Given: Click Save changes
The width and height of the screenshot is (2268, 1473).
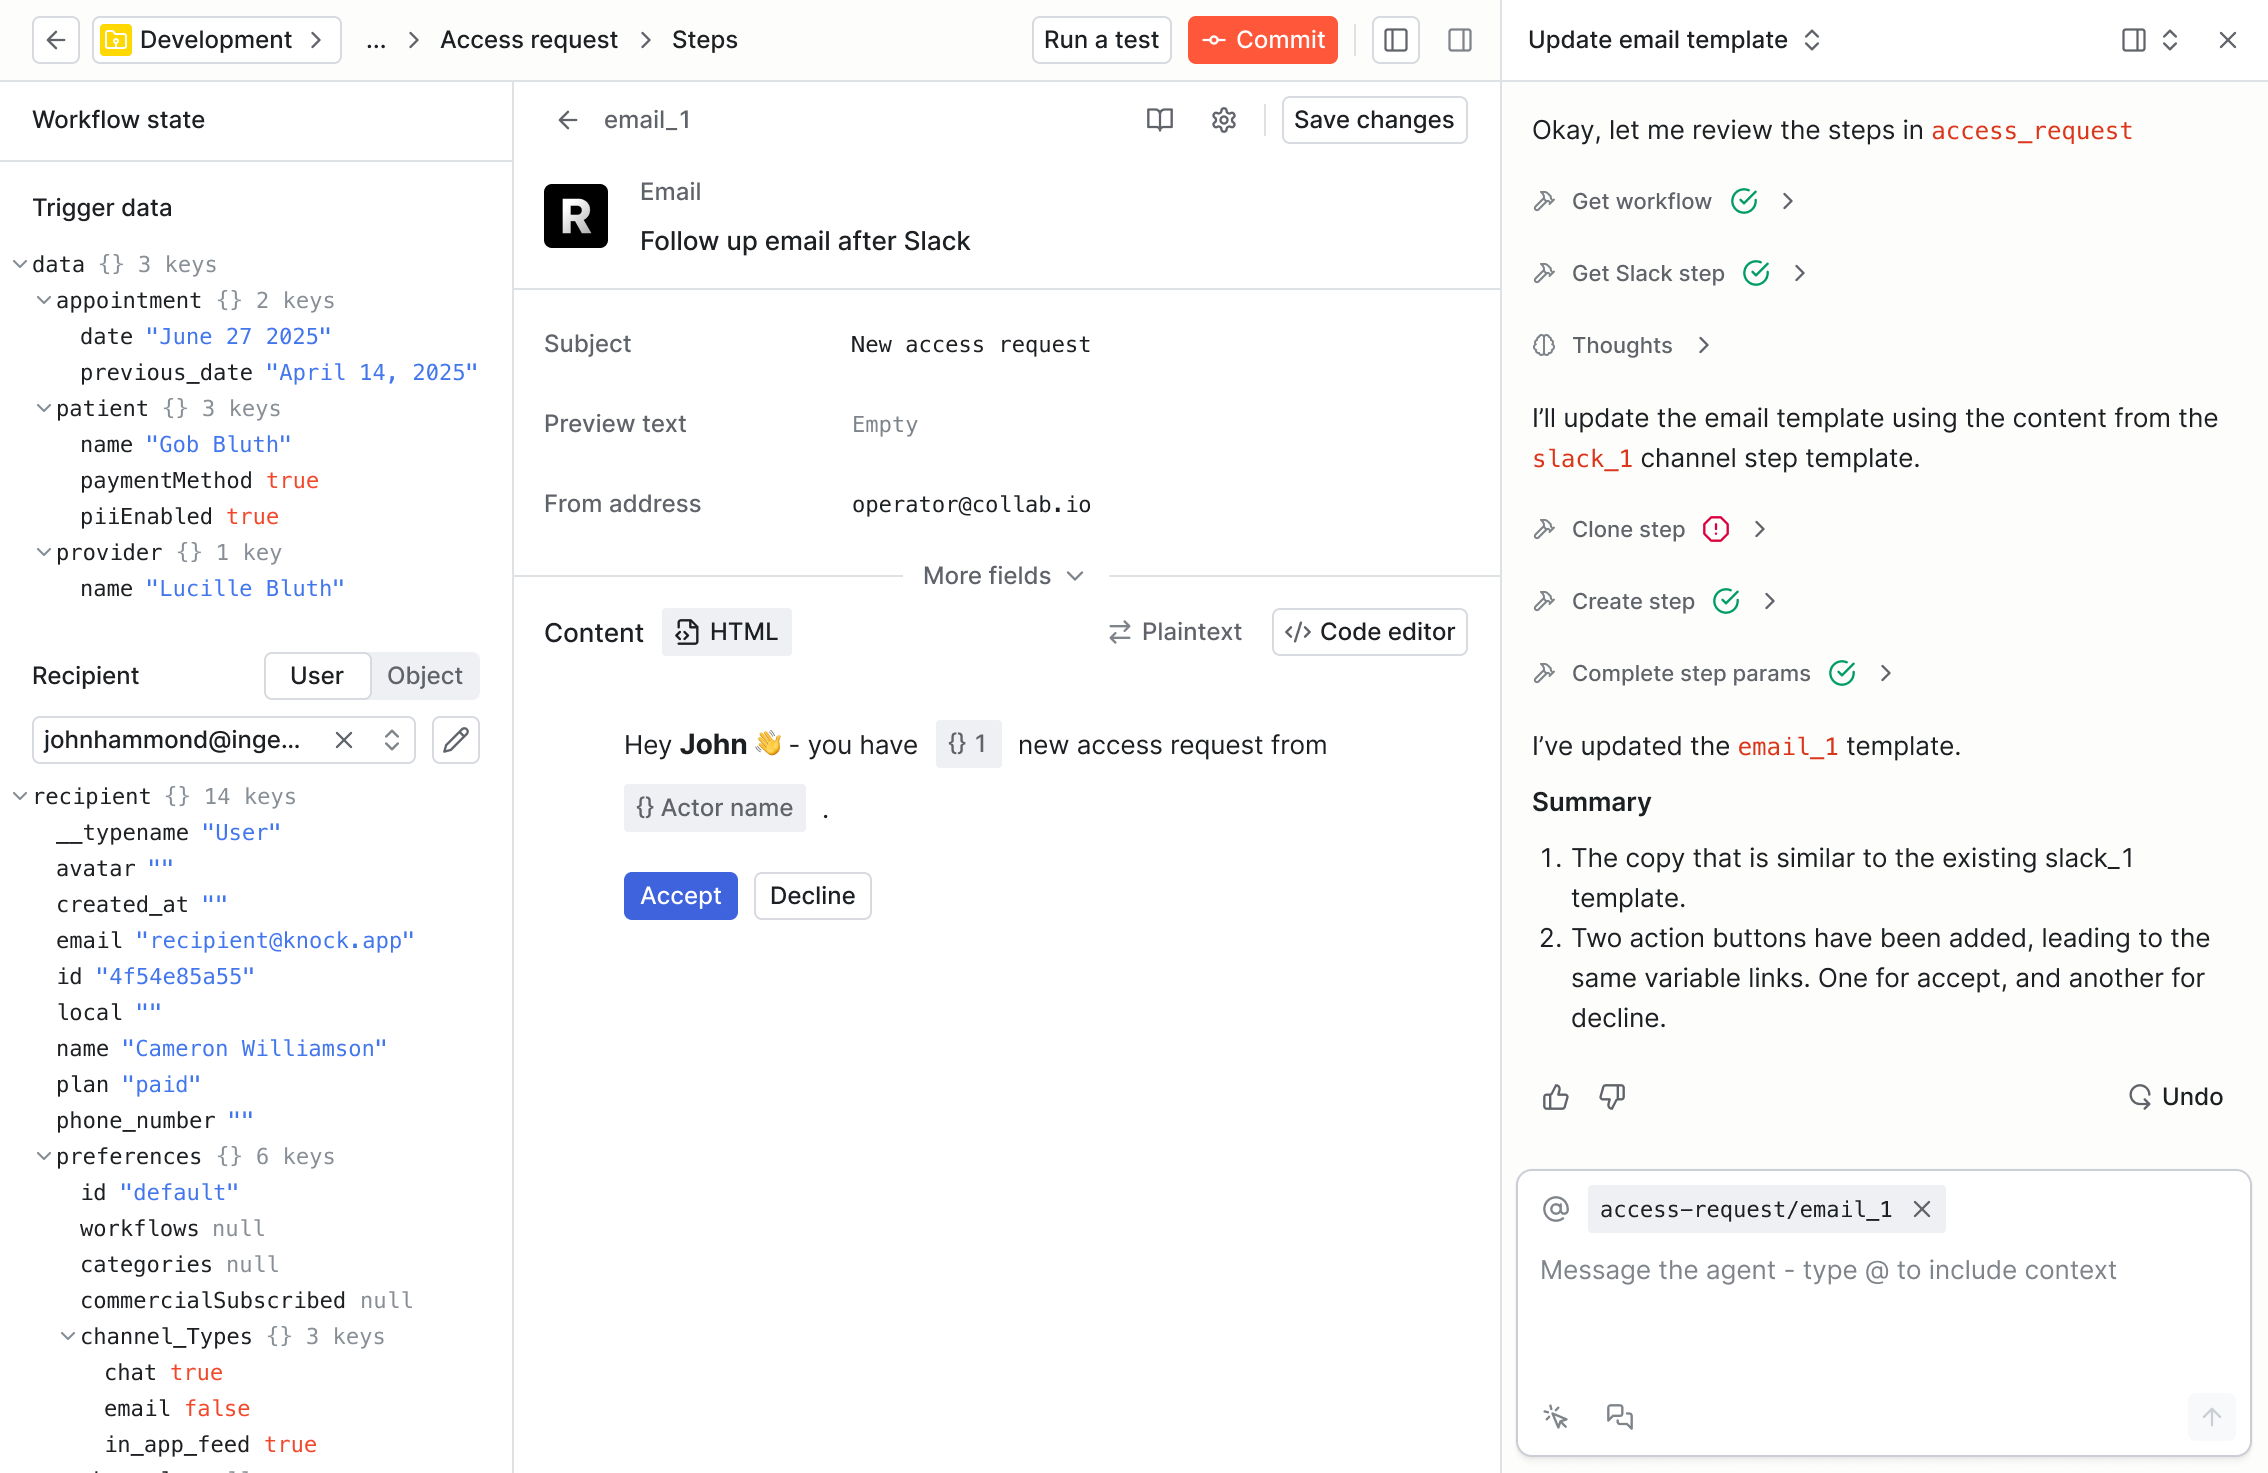Looking at the screenshot, I should (x=1373, y=120).
